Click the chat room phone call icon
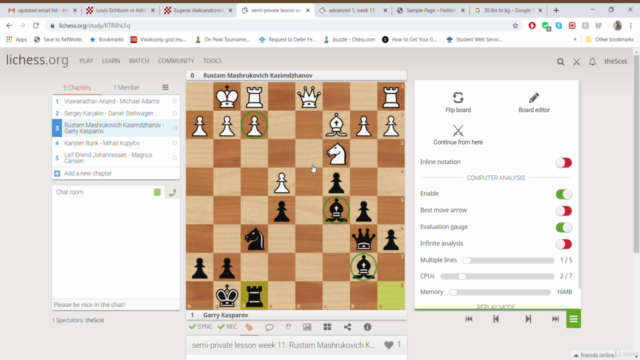The width and height of the screenshot is (640, 360). coord(172,193)
